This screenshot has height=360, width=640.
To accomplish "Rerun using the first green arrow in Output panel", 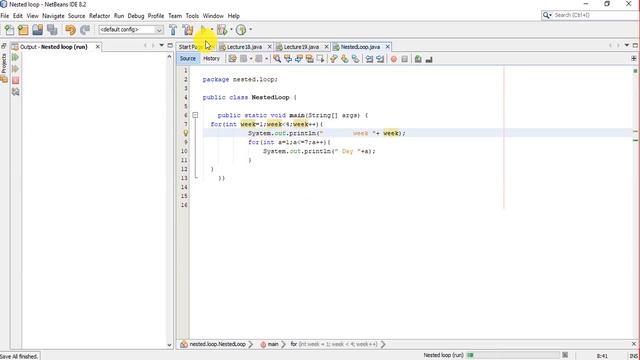I will [16, 58].
